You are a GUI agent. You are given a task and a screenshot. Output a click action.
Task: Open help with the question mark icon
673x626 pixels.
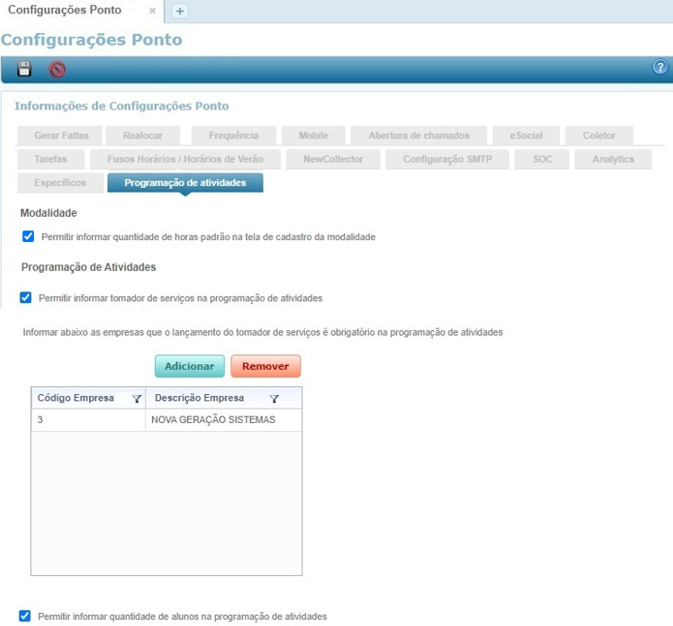[x=660, y=68]
